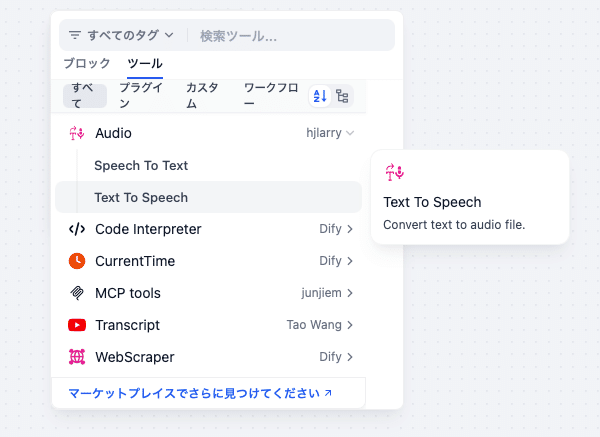Click the hjlarry author text

[x=324, y=133]
